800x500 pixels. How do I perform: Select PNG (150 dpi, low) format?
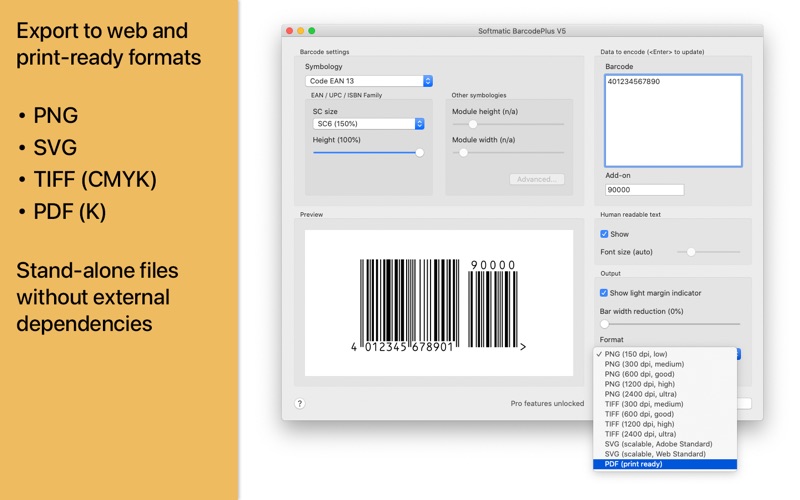(665, 354)
